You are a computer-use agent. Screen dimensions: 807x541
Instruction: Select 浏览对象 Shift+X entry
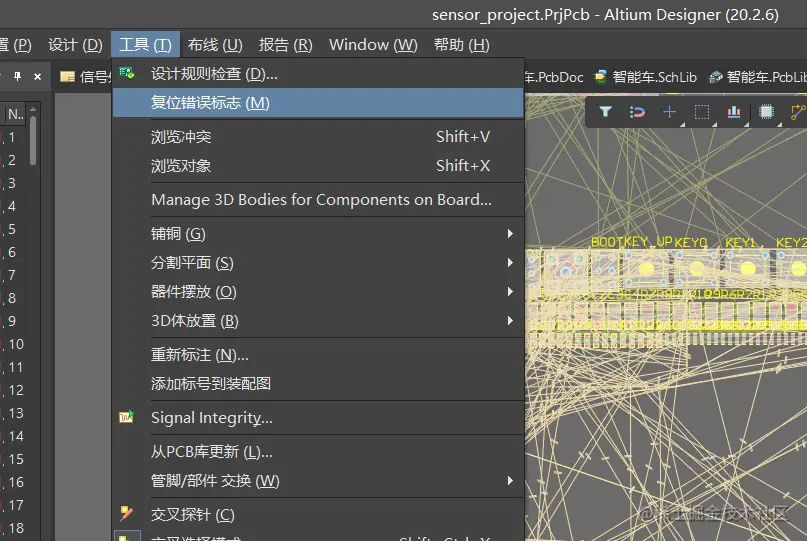tap(318, 166)
